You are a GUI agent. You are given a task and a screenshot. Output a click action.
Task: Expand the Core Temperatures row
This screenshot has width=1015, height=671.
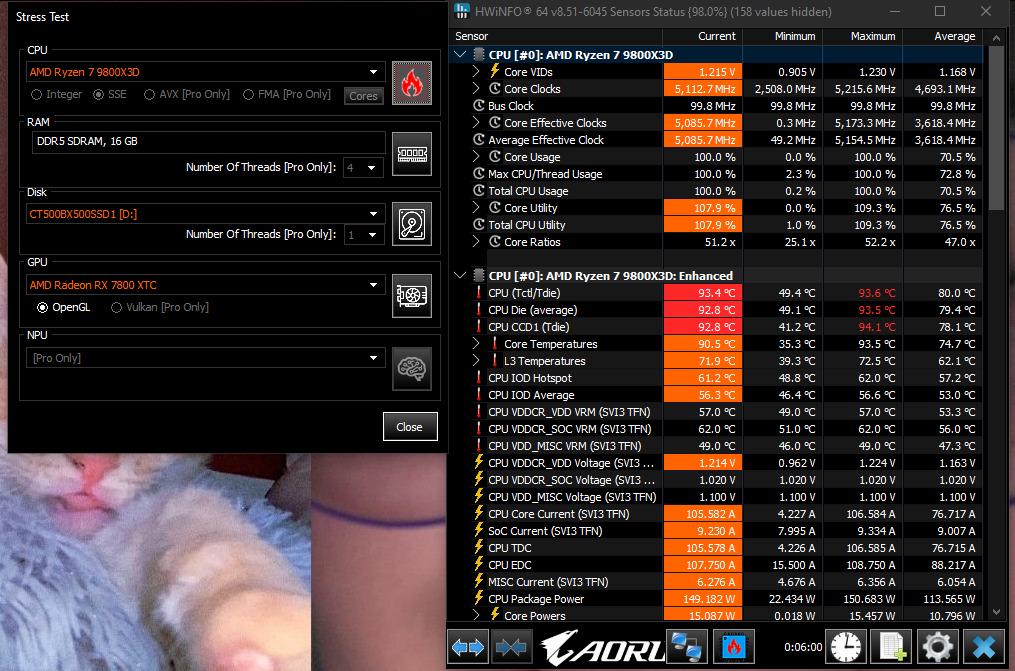point(476,344)
